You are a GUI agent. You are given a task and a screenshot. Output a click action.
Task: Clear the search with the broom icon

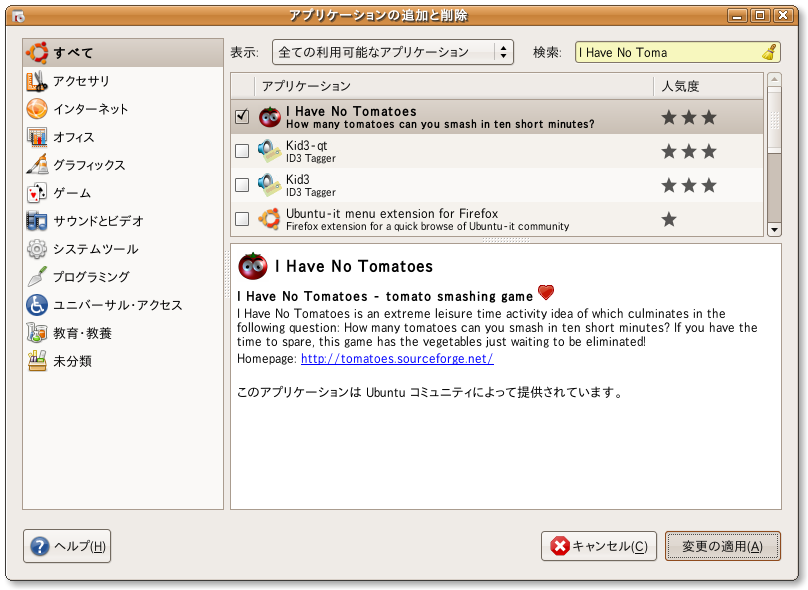(x=769, y=53)
